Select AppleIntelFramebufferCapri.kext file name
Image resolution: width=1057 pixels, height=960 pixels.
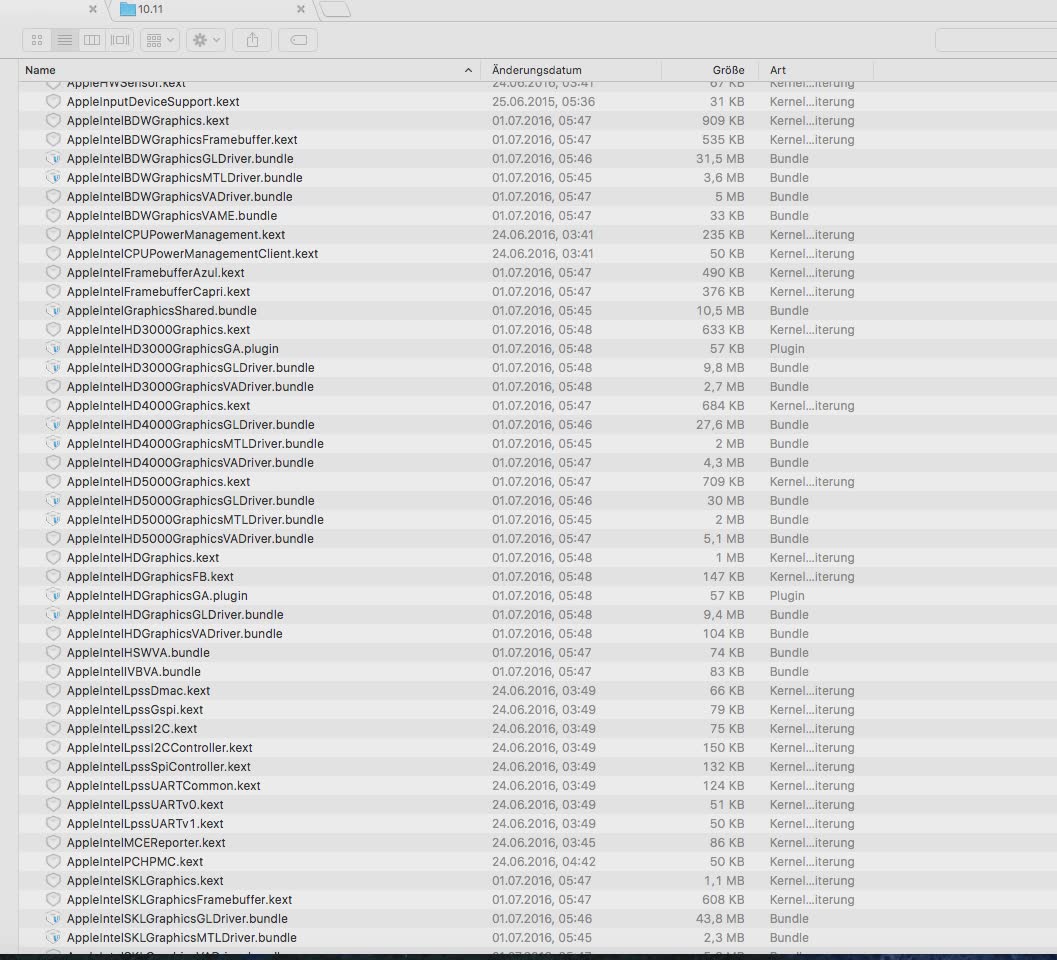pyautogui.click(x=158, y=292)
